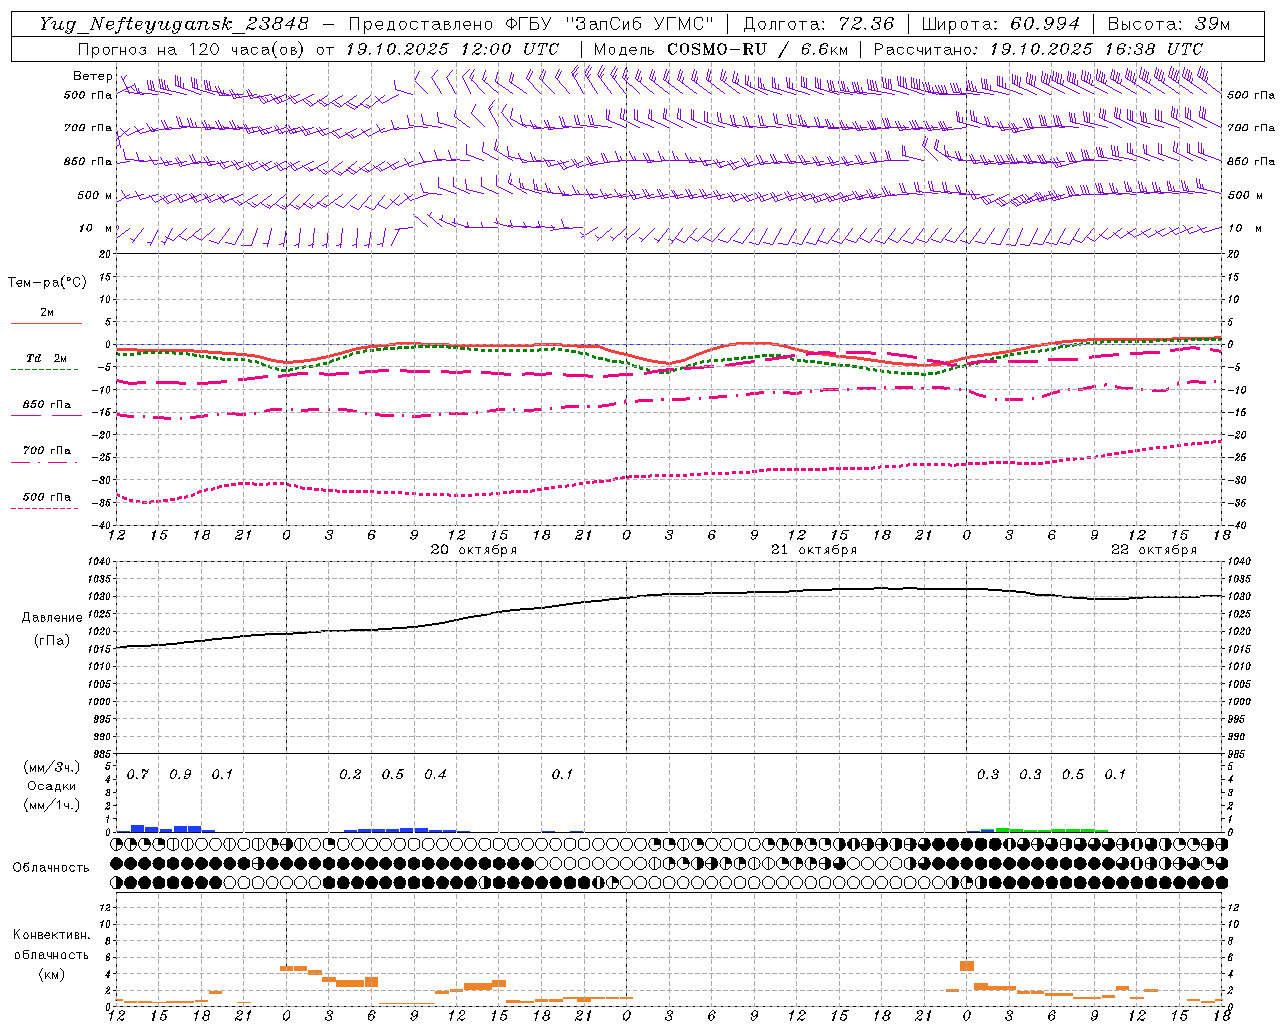Click the Ветер panel label
This screenshot has height=1024, width=1280.
click(92, 76)
